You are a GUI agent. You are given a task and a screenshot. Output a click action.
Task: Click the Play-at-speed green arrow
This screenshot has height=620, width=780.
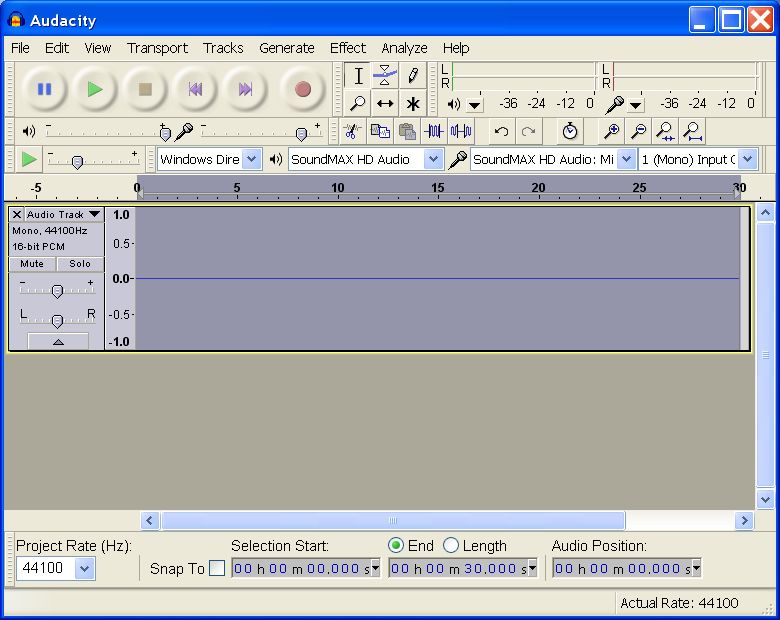(x=29, y=160)
